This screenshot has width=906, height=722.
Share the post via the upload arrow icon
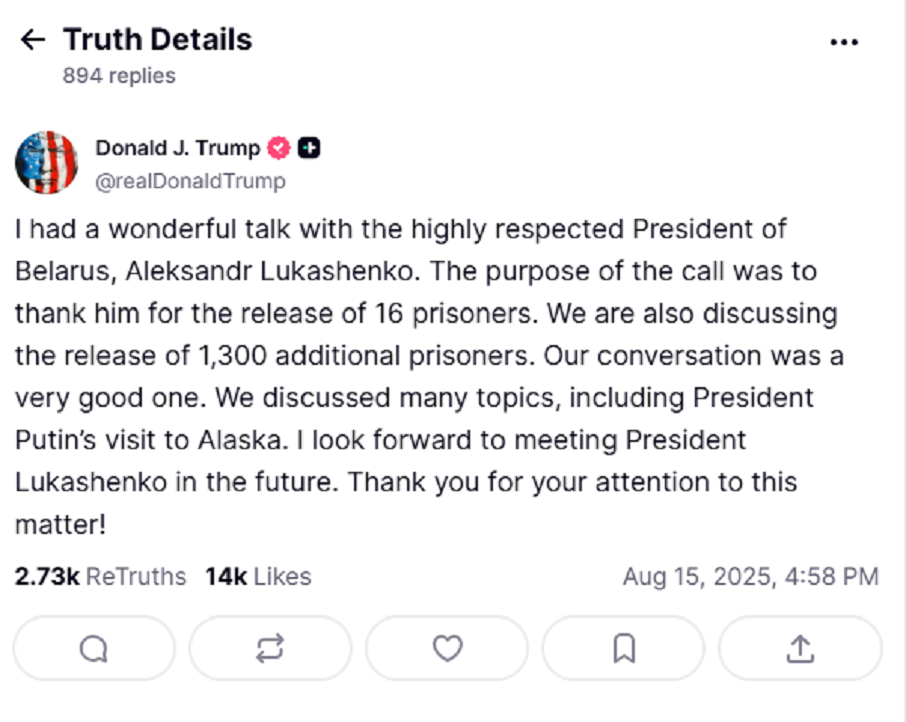[800, 649]
